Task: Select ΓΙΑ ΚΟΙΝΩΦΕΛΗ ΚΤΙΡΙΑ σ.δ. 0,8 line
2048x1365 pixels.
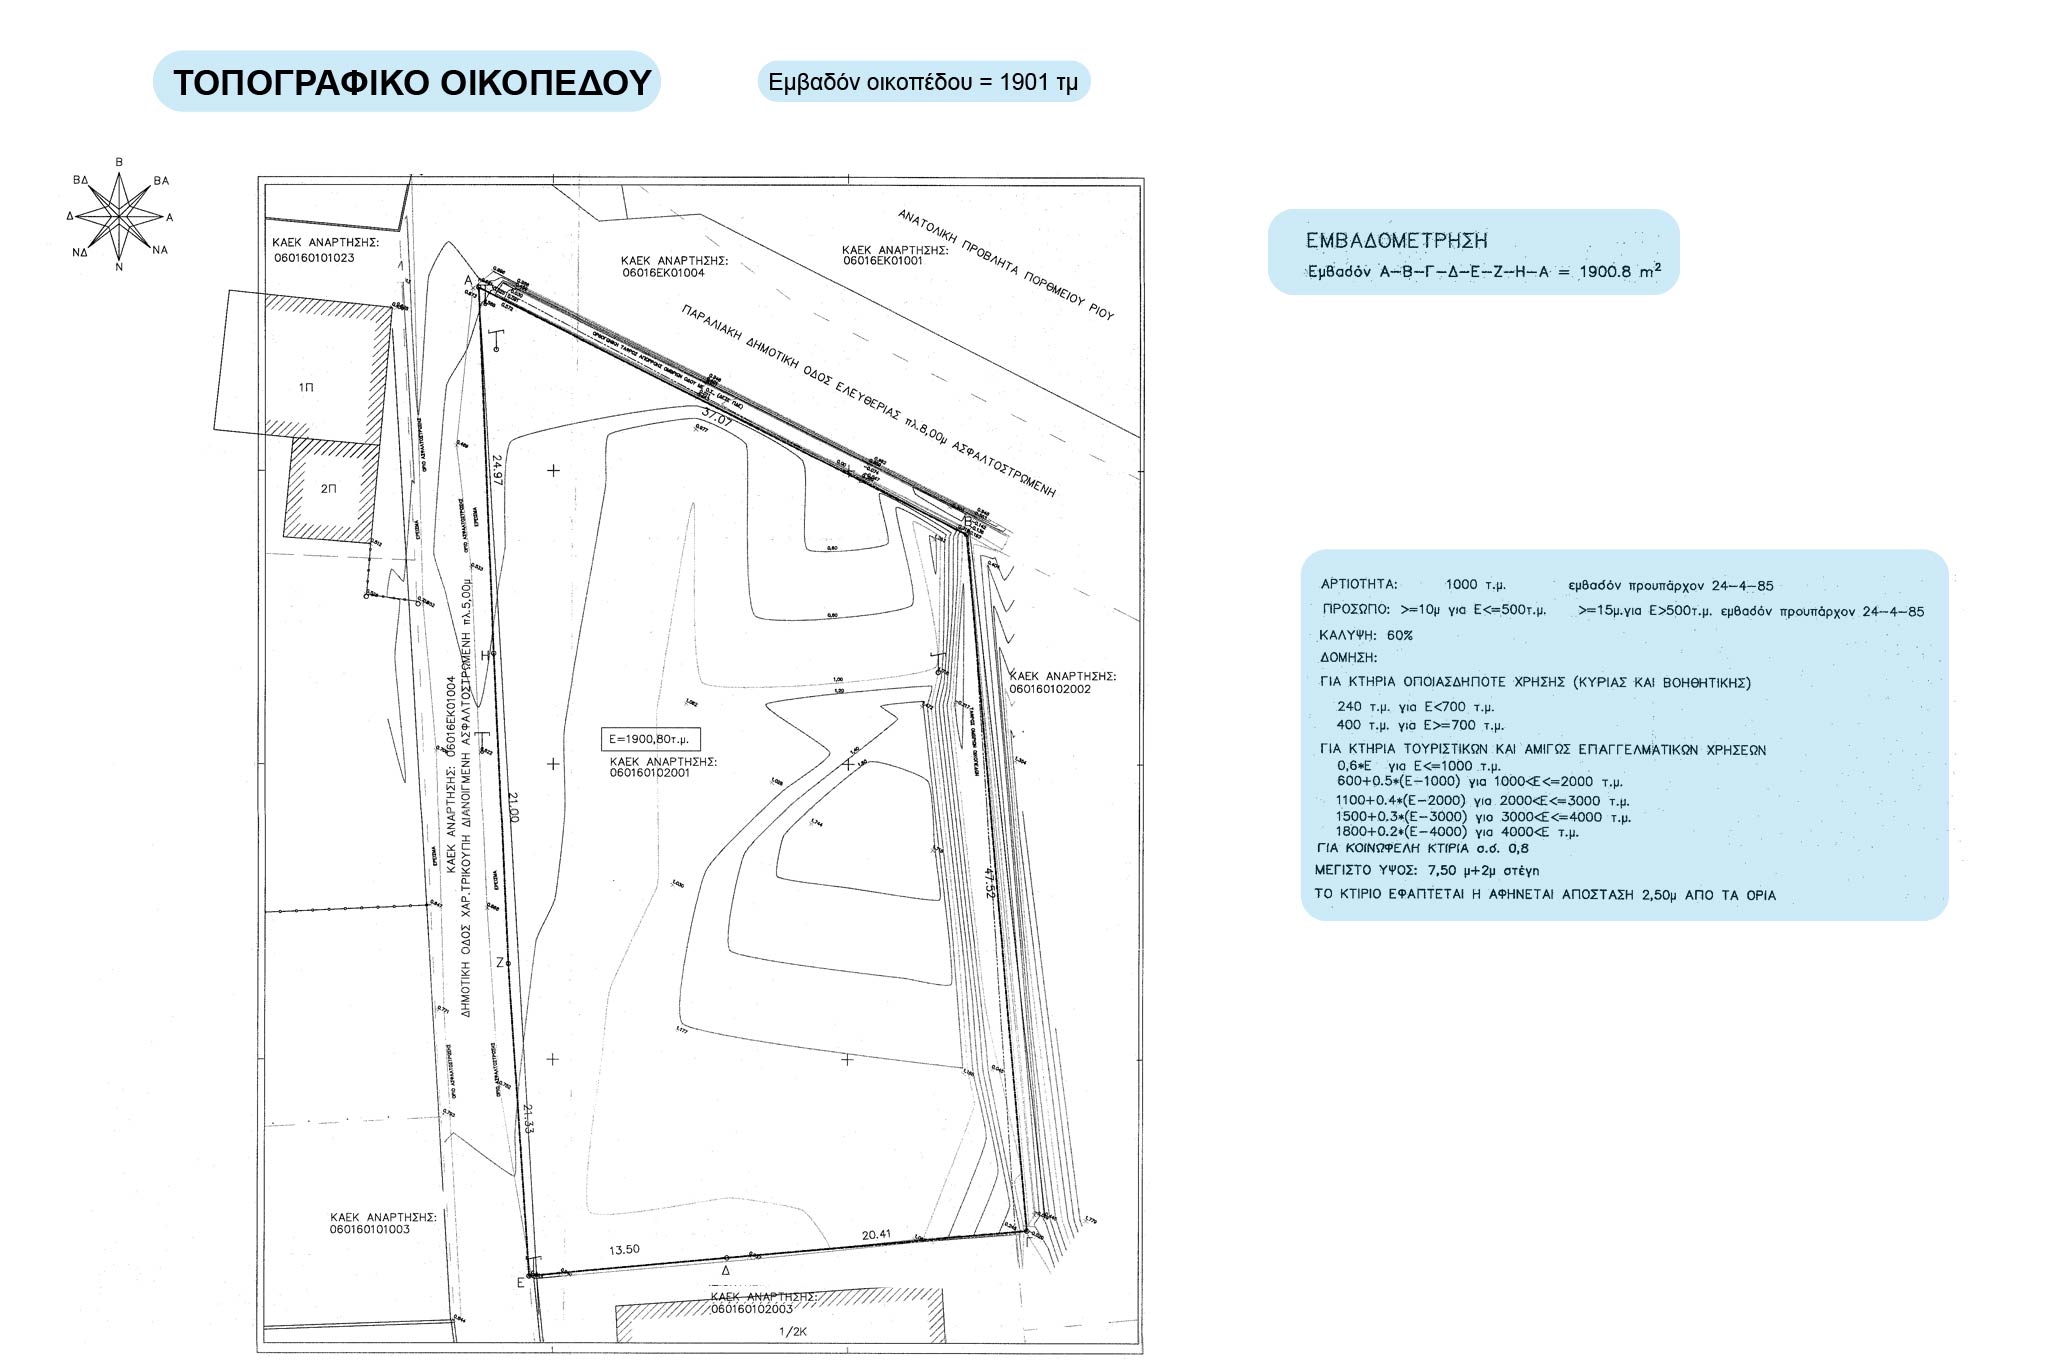Action: [x=1423, y=848]
